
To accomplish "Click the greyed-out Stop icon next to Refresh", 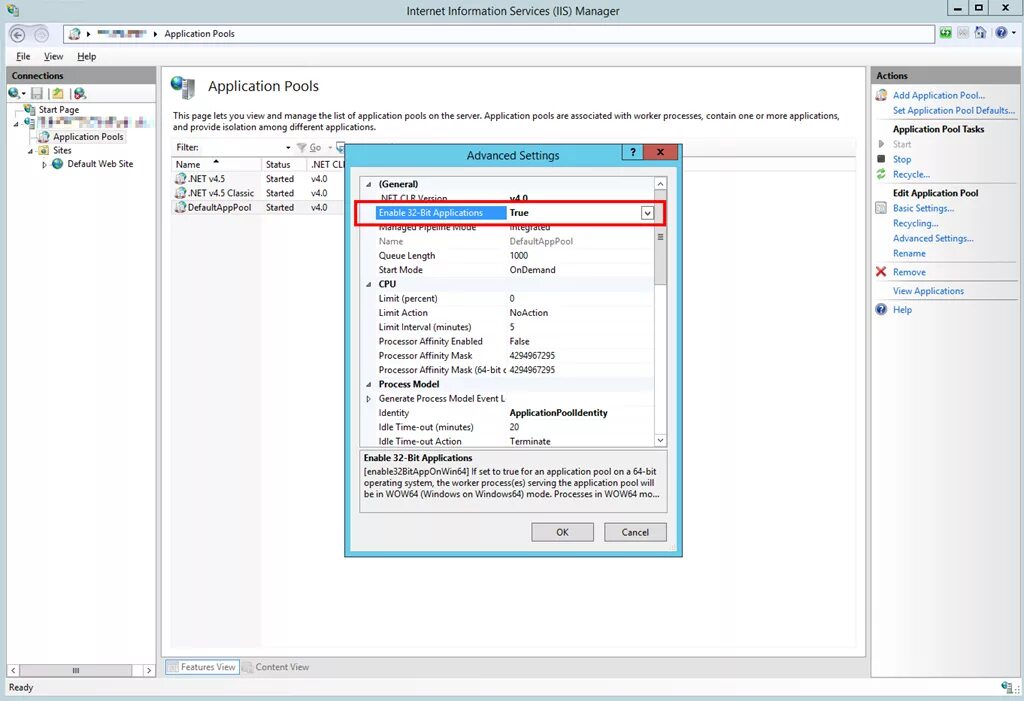I will tap(963, 33).
